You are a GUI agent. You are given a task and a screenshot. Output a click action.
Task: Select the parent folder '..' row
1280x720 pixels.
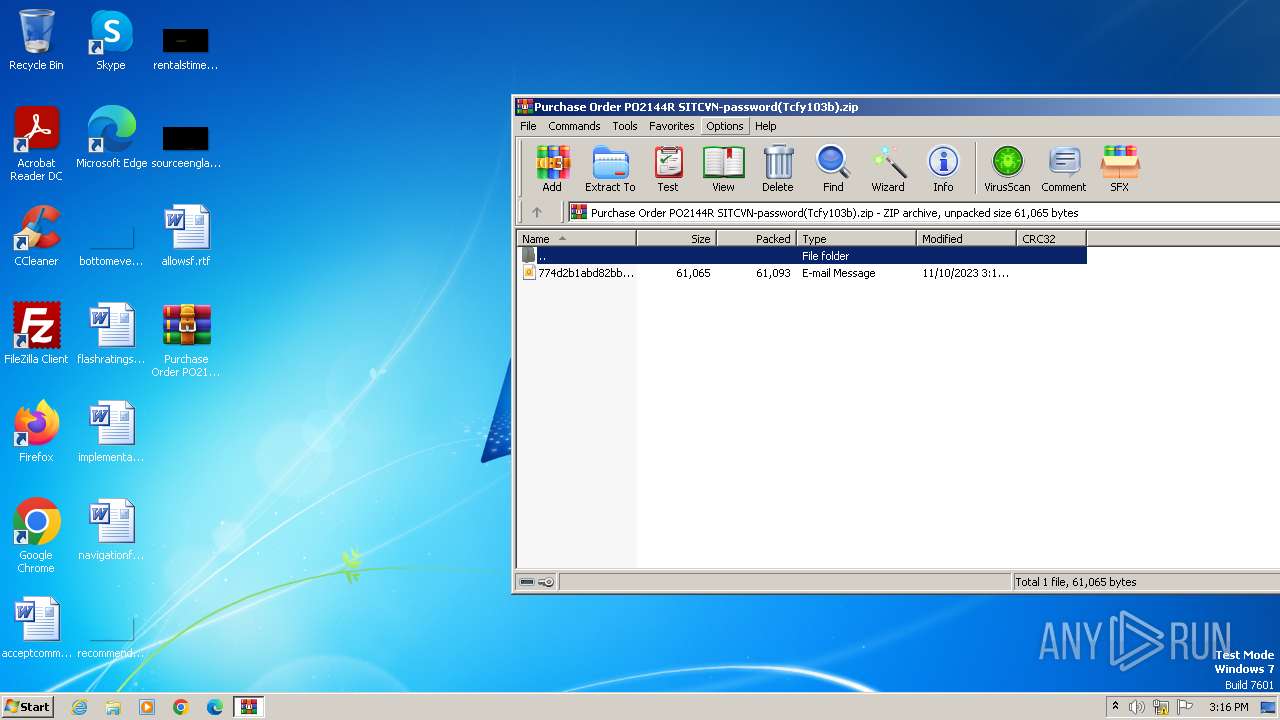801,256
